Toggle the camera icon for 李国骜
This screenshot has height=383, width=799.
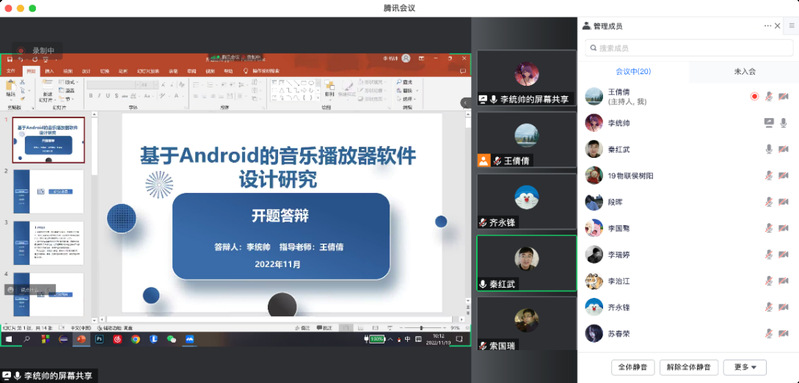(x=783, y=228)
